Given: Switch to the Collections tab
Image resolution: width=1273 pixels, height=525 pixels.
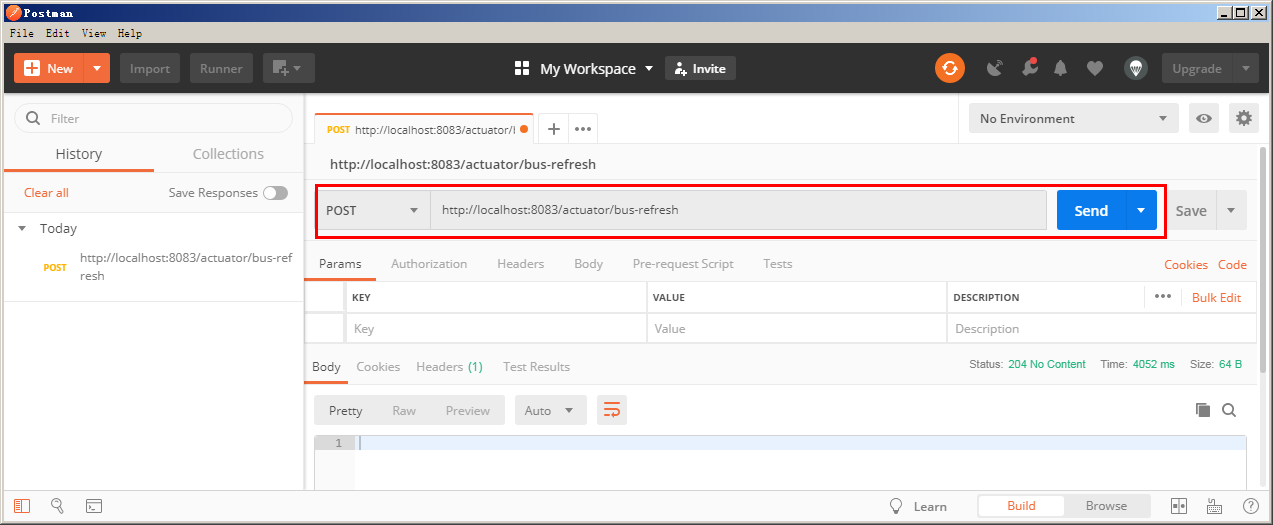Looking at the screenshot, I should click(x=228, y=154).
